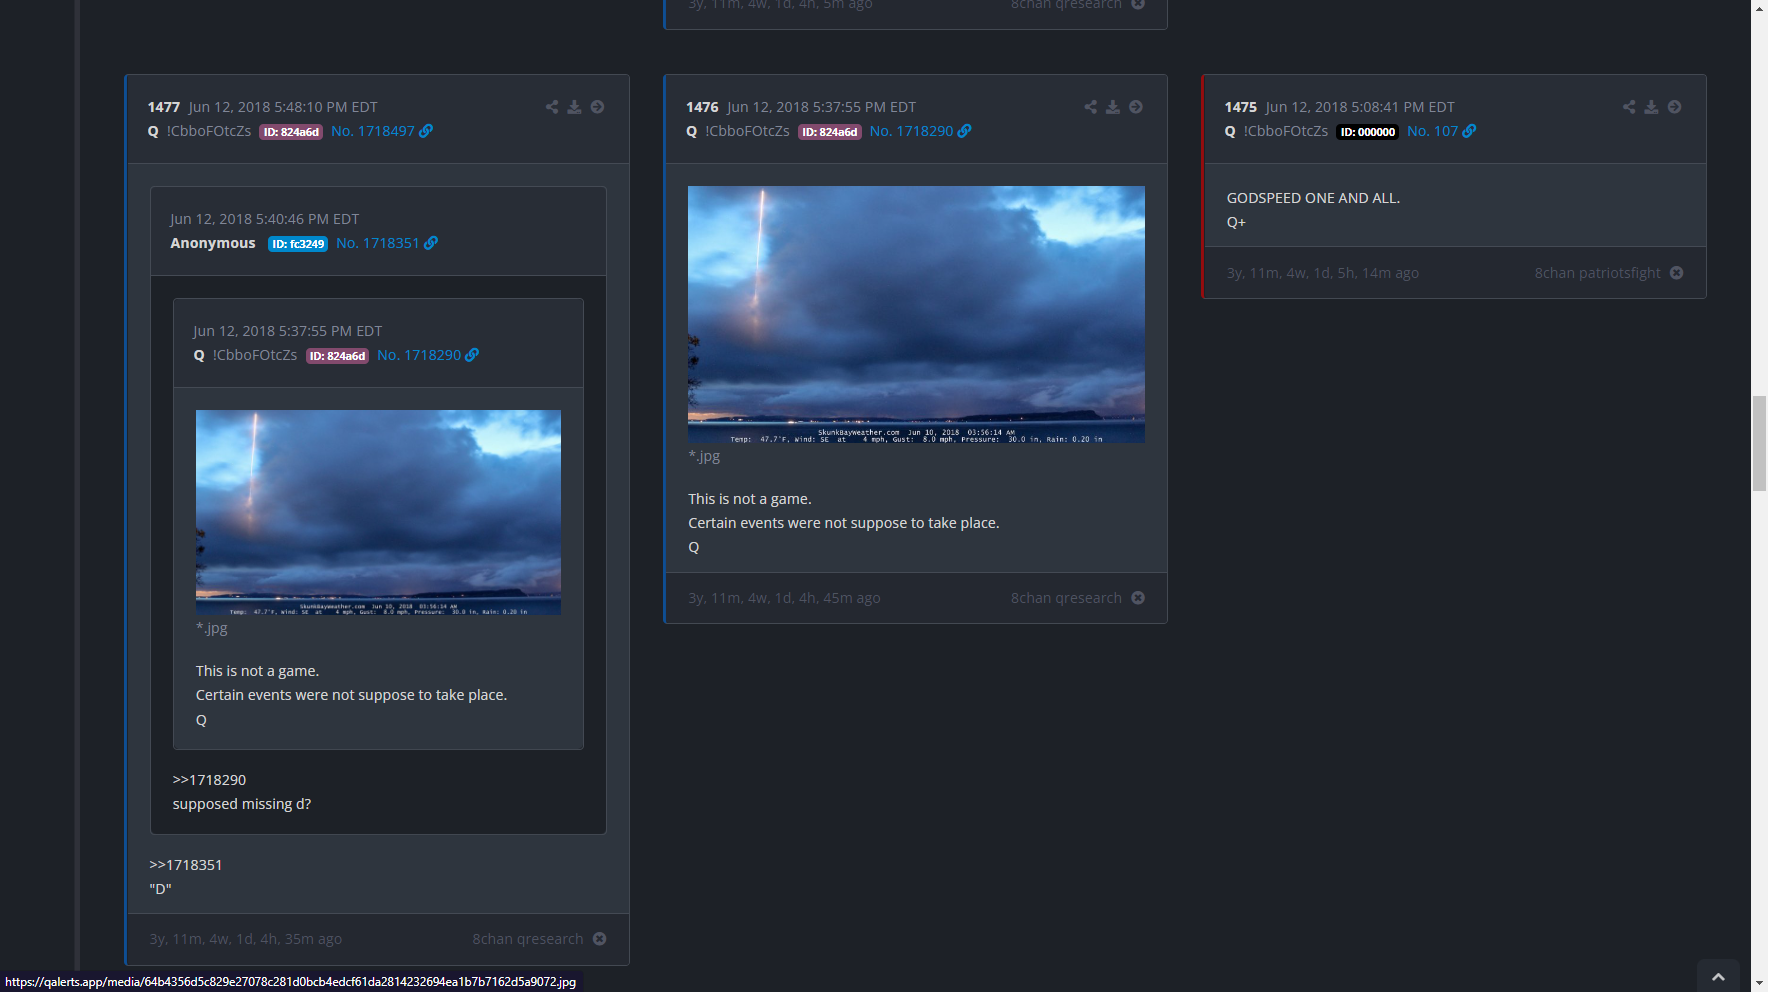The height and width of the screenshot is (992, 1768).
Task: Open rocket sky image in post 1476
Action: tap(916, 314)
